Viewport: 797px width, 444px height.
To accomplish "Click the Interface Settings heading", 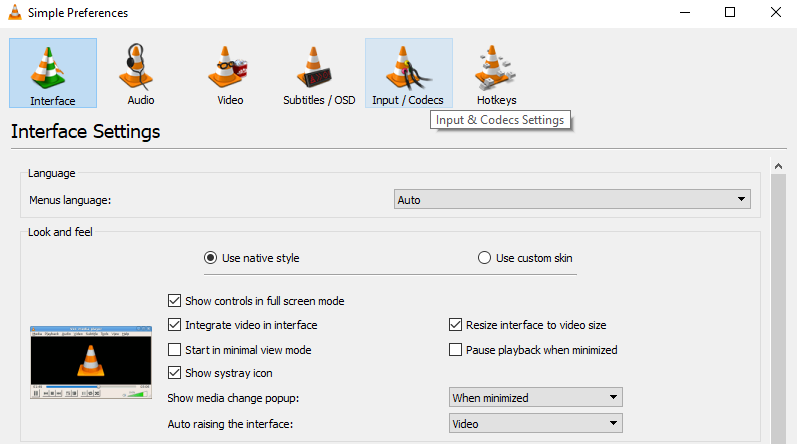I will pos(85,132).
